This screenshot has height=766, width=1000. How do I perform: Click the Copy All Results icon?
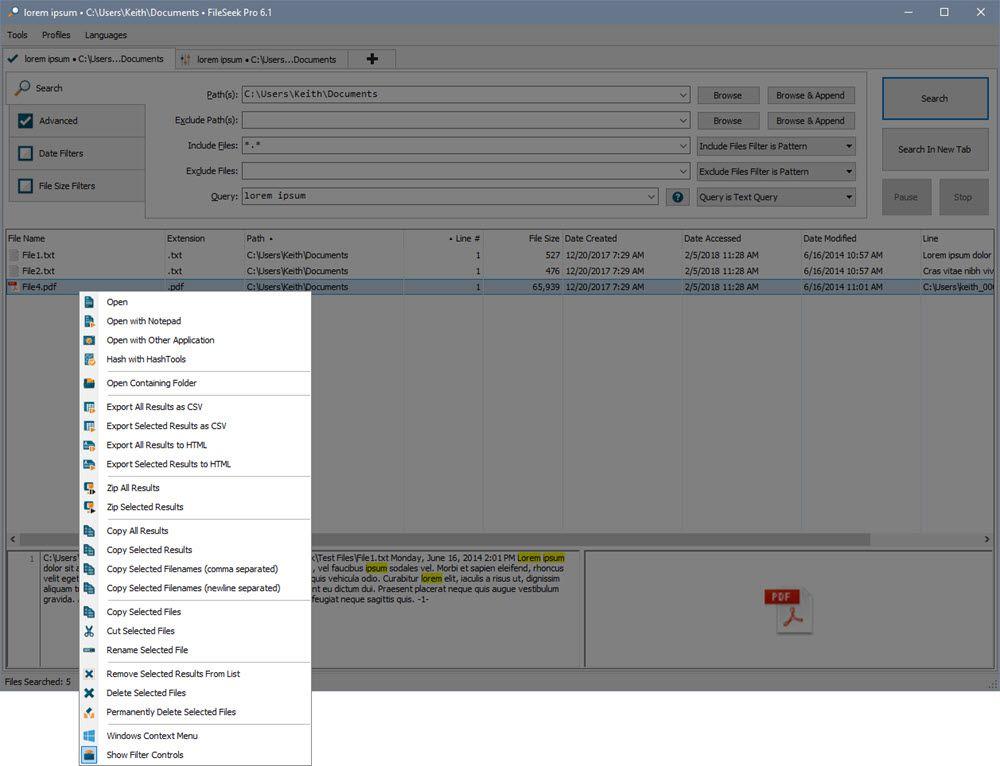pyautogui.click(x=89, y=531)
